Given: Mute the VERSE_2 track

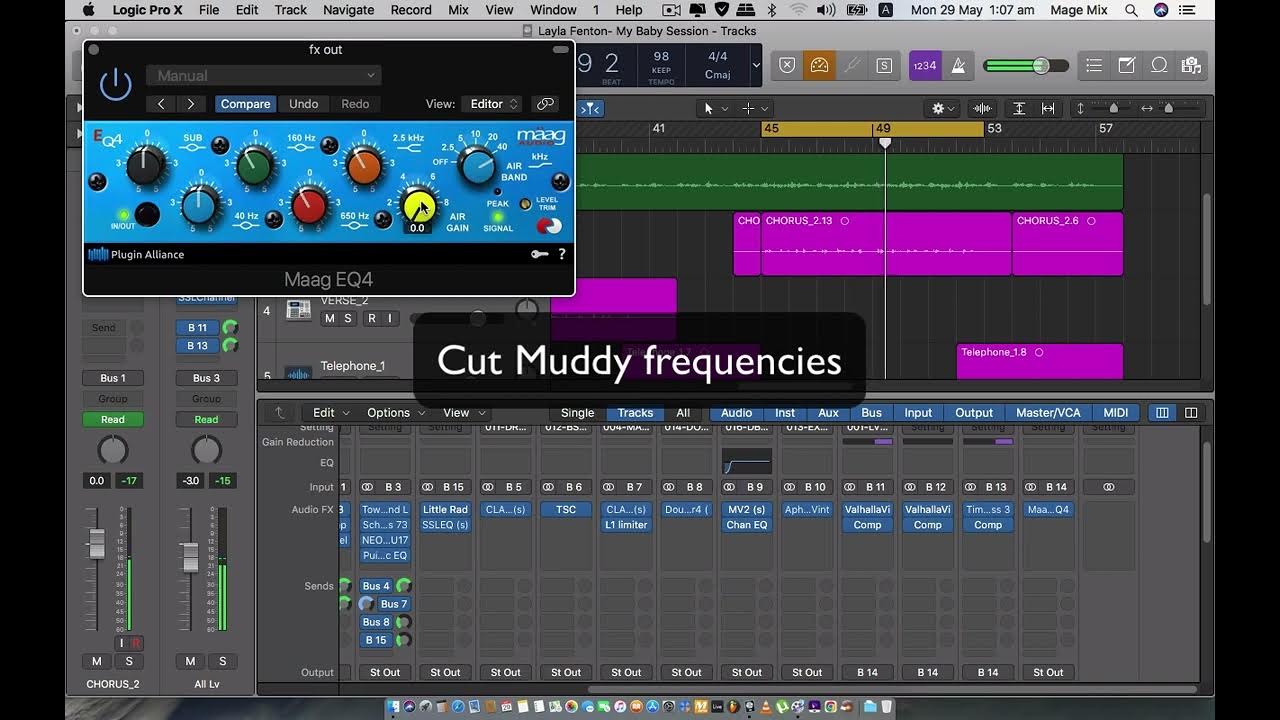Looking at the screenshot, I should point(329,318).
